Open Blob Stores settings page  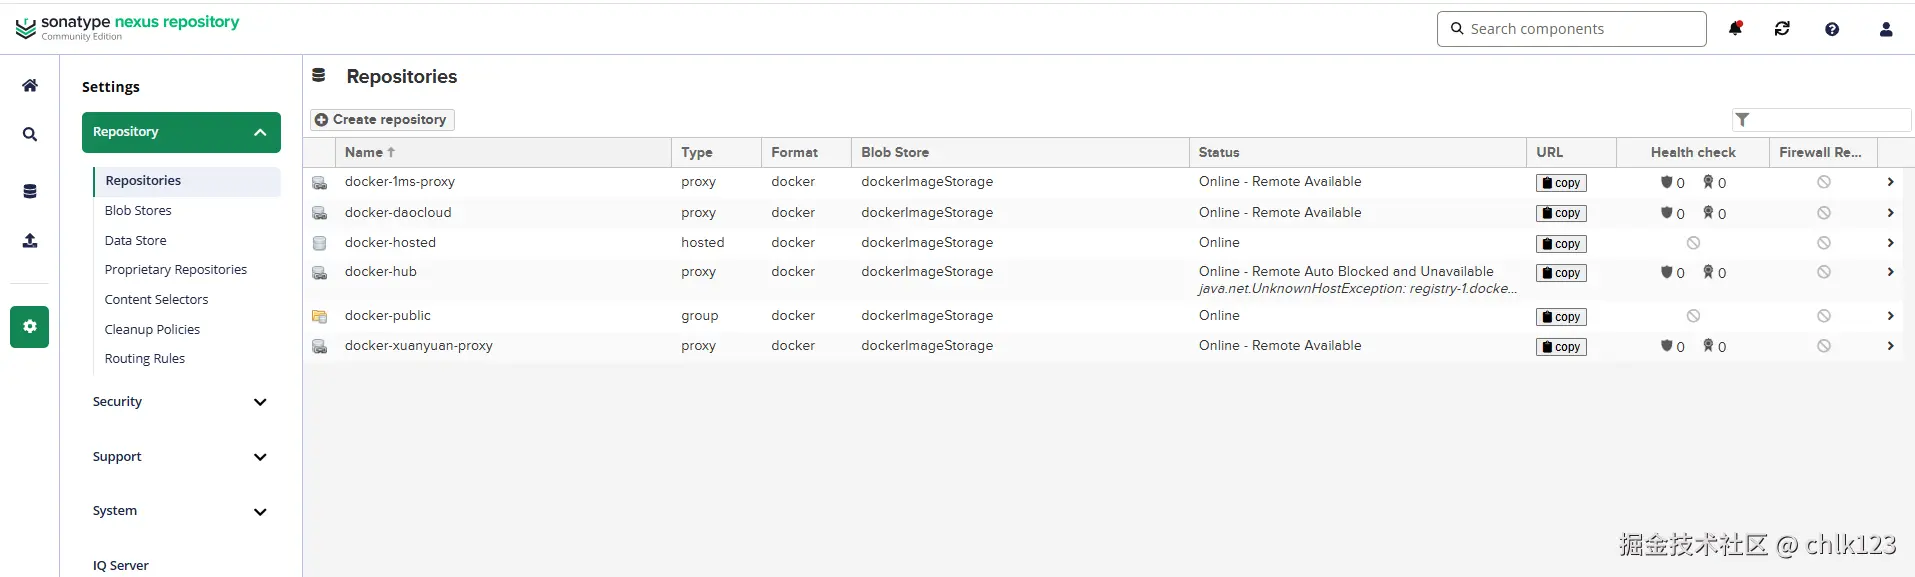pos(138,211)
